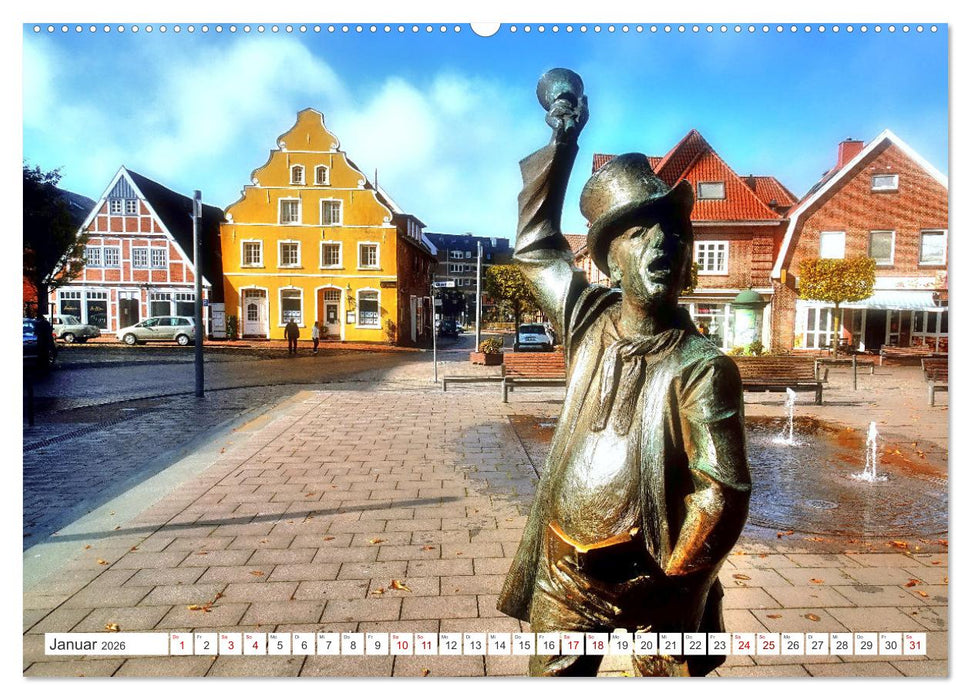Screen dimensions: 971x700
Task: Select the Januar month label
Action: point(75,645)
